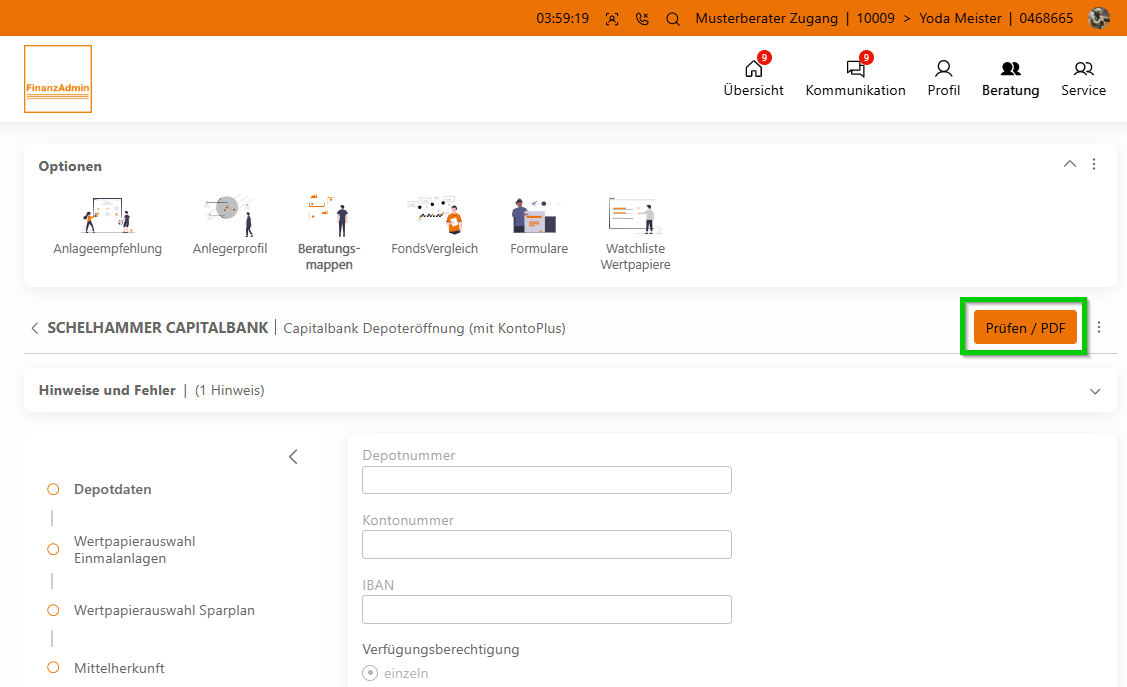The height and width of the screenshot is (687, 1127).
Task: Open the user avatar in top bar
Action: coord(1099,18)
